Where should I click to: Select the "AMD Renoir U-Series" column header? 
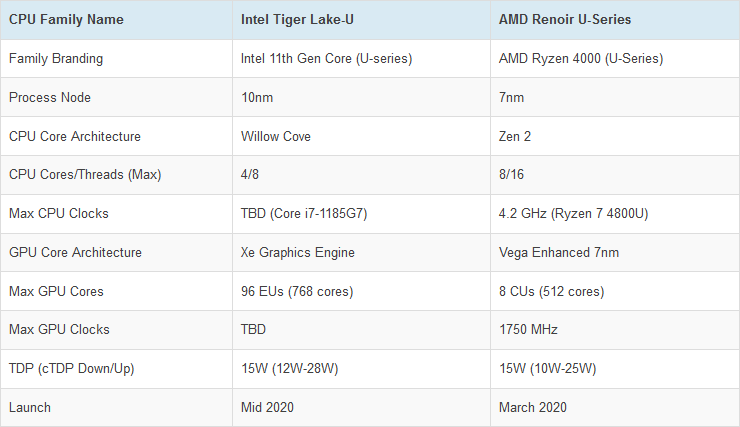click(565, 20)
